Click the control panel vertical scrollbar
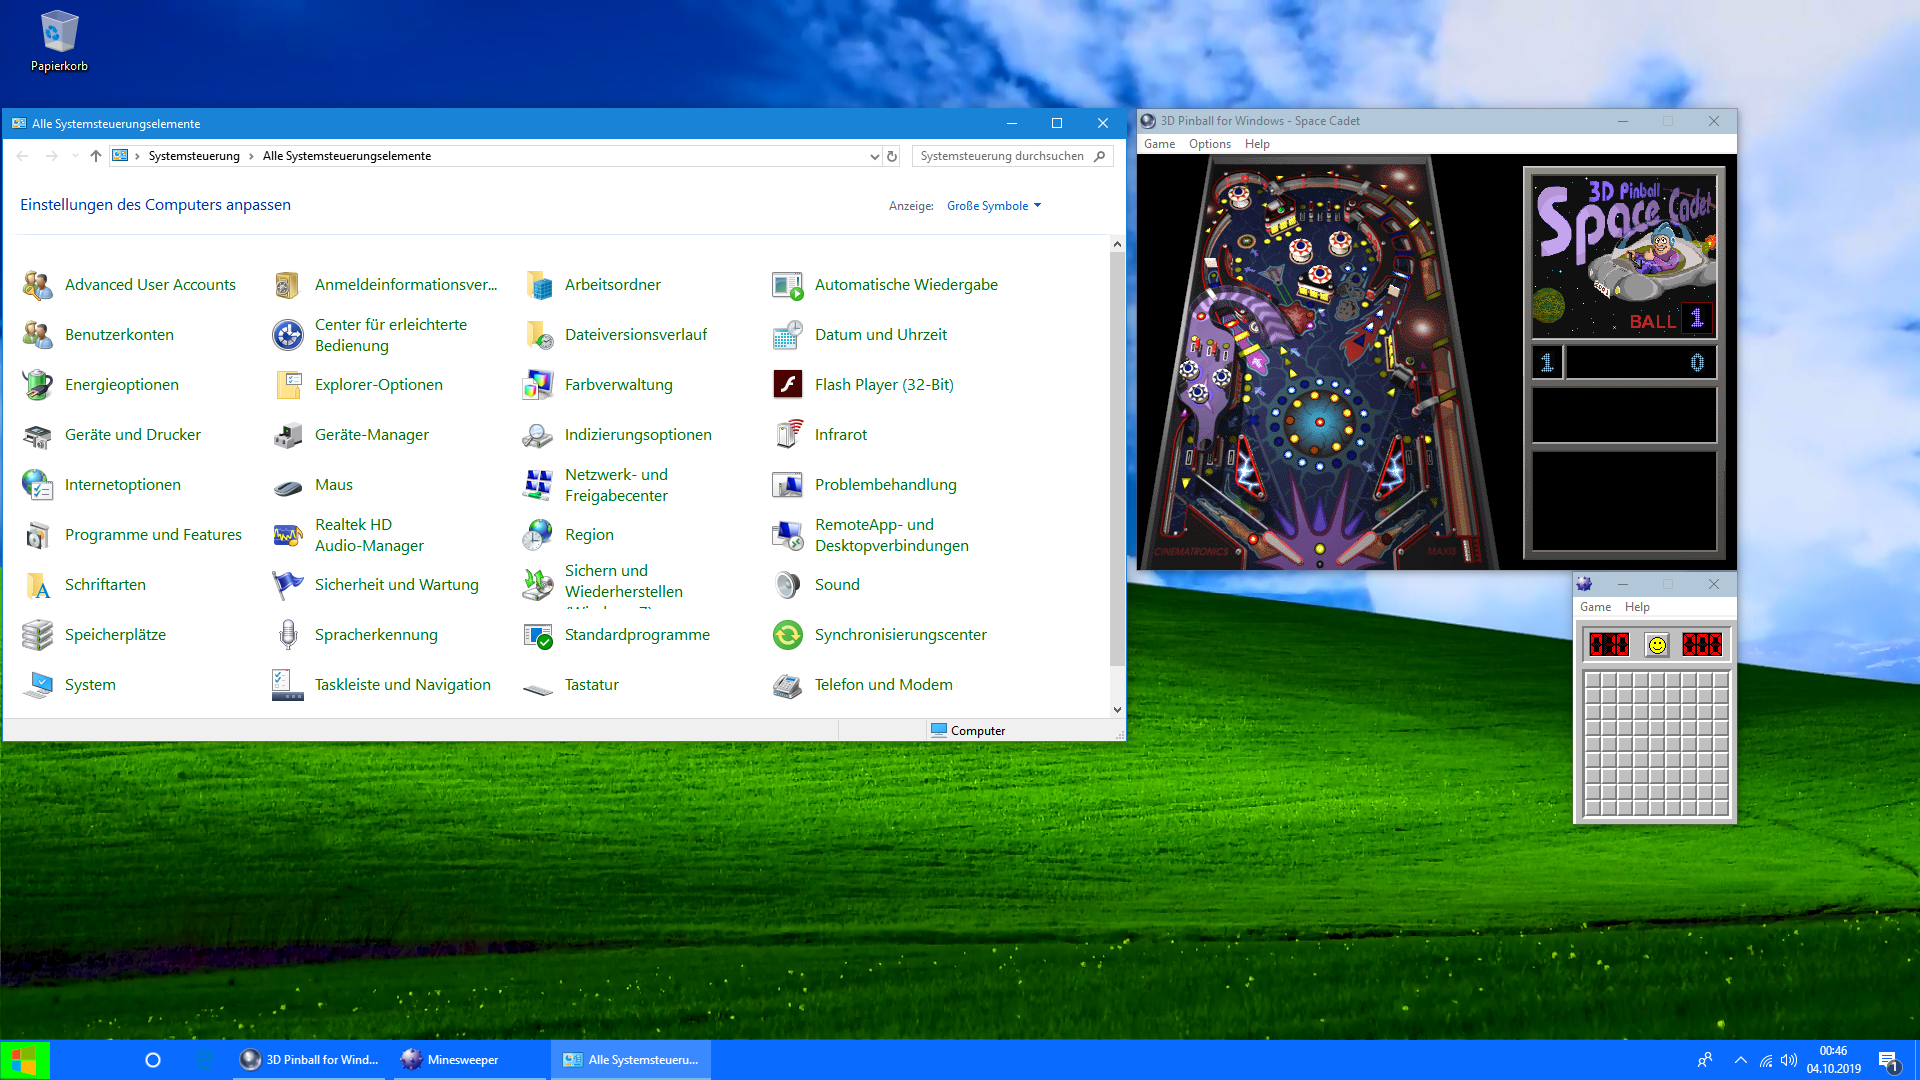This screenshot has width=1920, height=1080. [x=1117, y=460]
